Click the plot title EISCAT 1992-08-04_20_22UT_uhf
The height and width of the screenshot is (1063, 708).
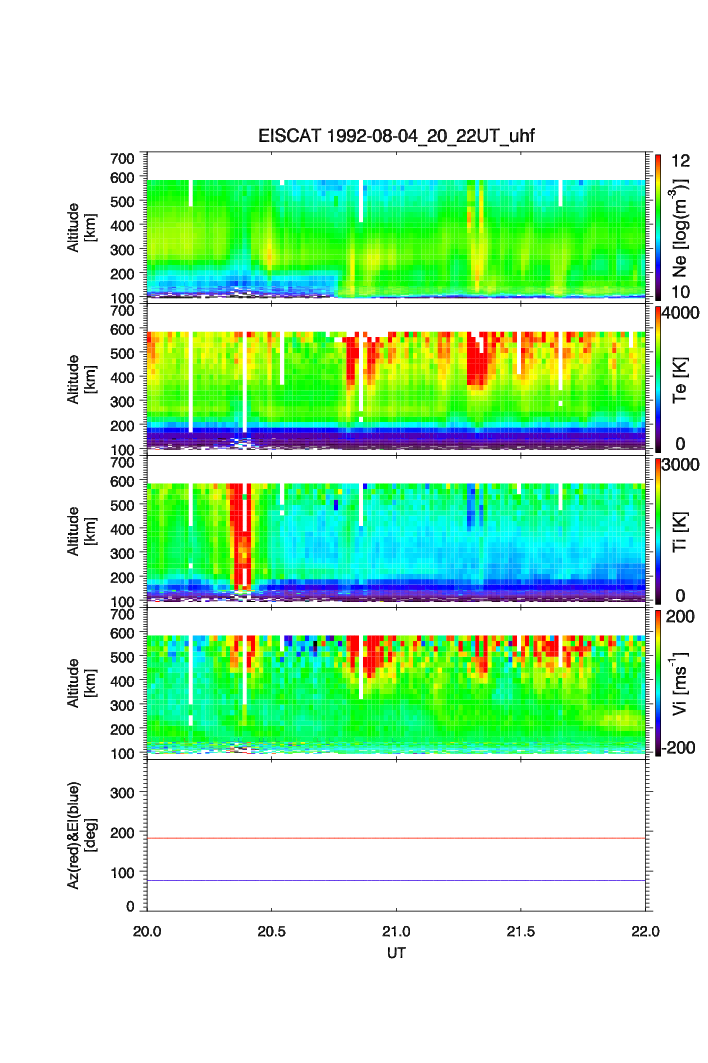(x=396, y=136)
